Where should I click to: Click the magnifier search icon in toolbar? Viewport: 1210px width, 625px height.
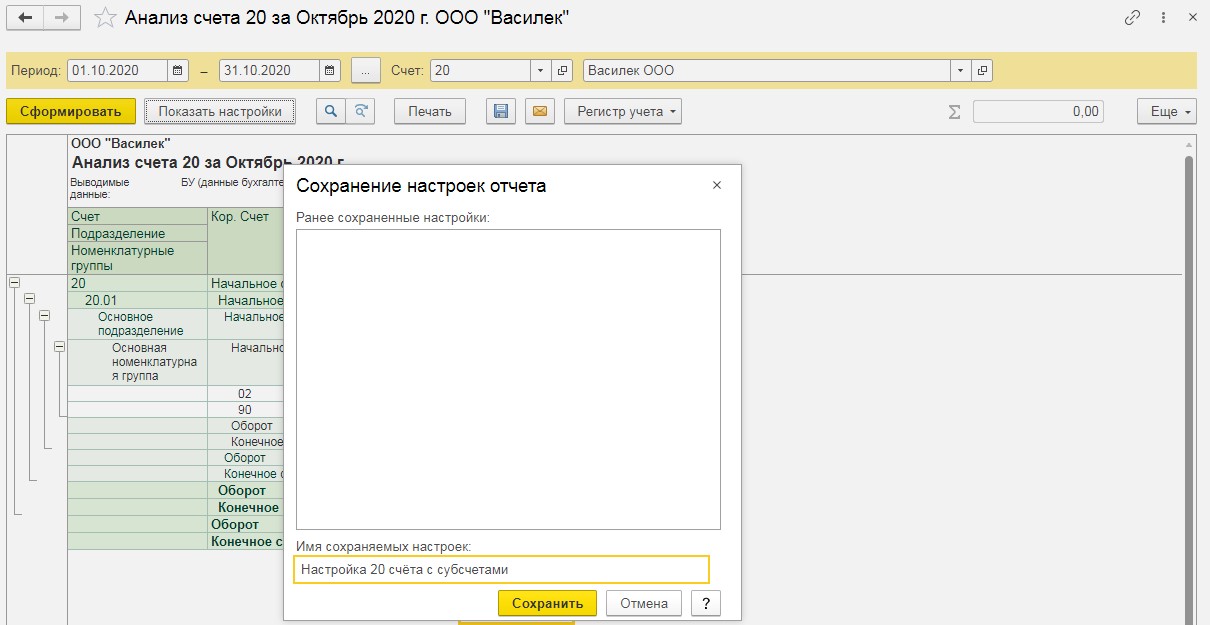click(329, 111)
